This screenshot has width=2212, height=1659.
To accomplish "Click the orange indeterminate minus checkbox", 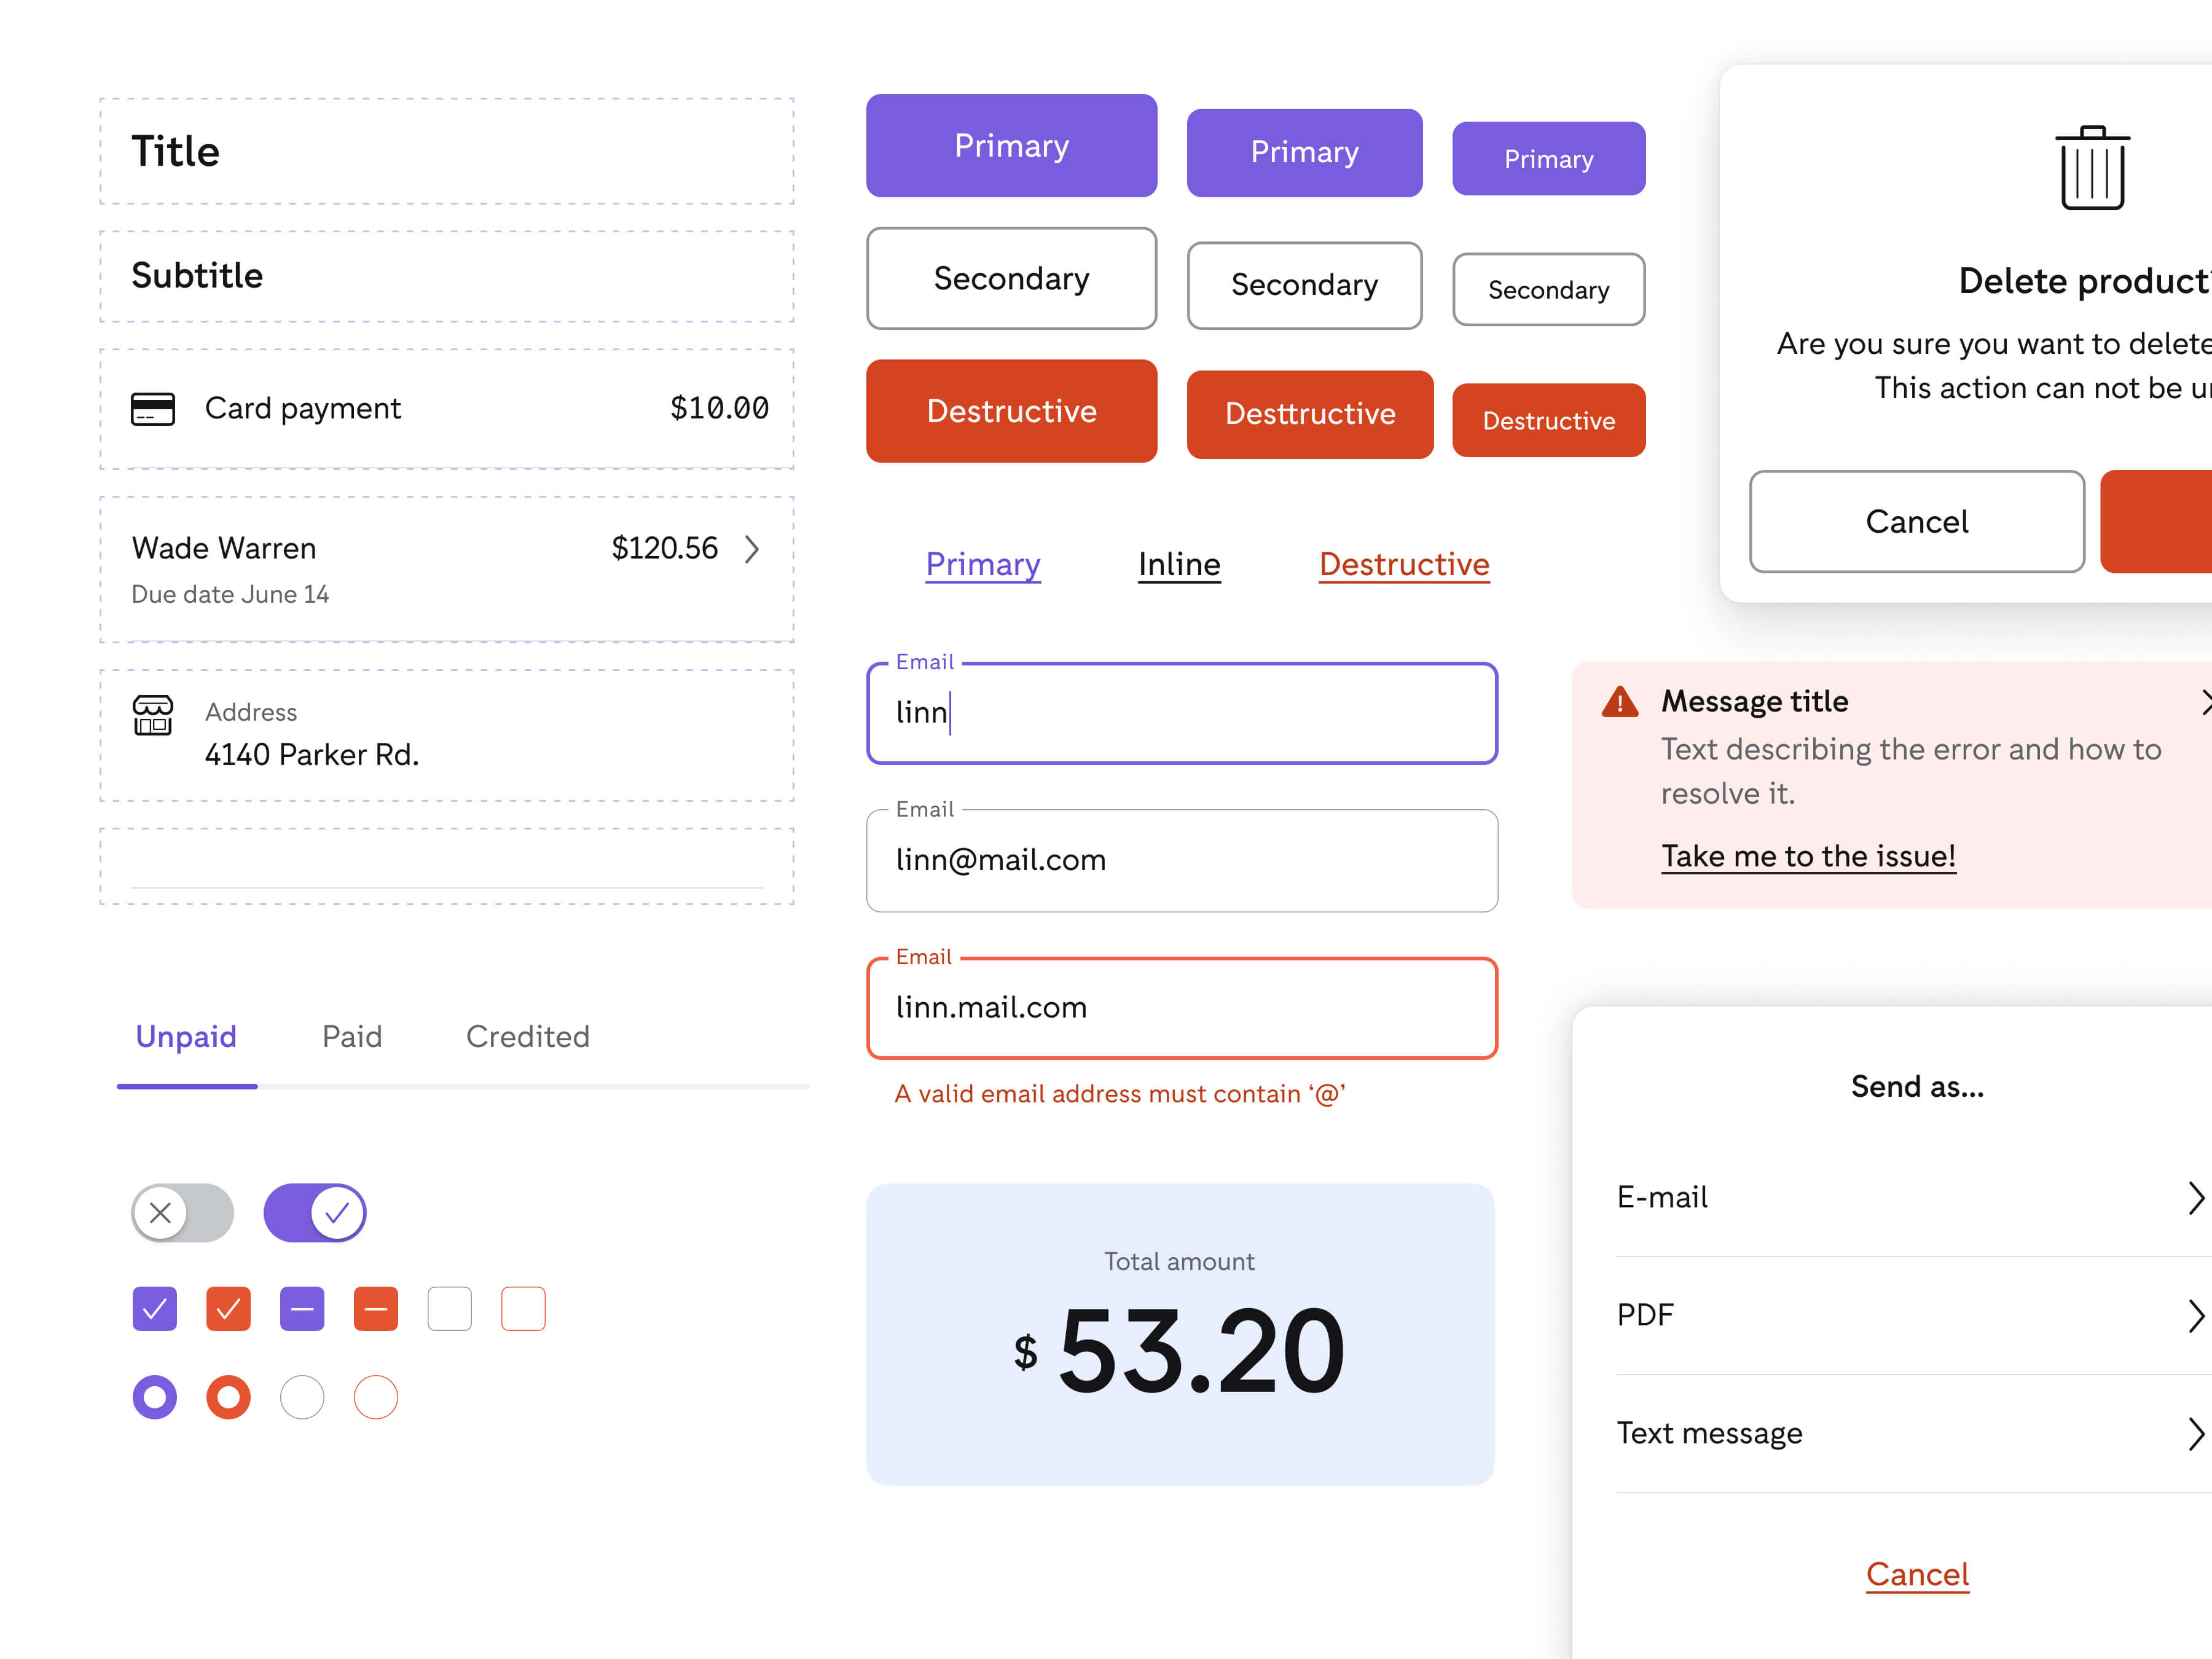I will coord(376,1309).
